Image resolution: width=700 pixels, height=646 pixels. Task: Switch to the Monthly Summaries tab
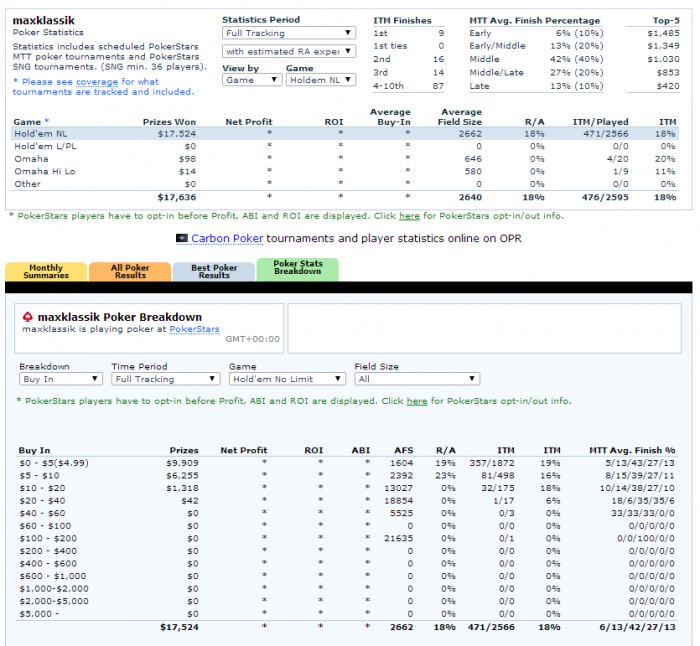(45, 271)
